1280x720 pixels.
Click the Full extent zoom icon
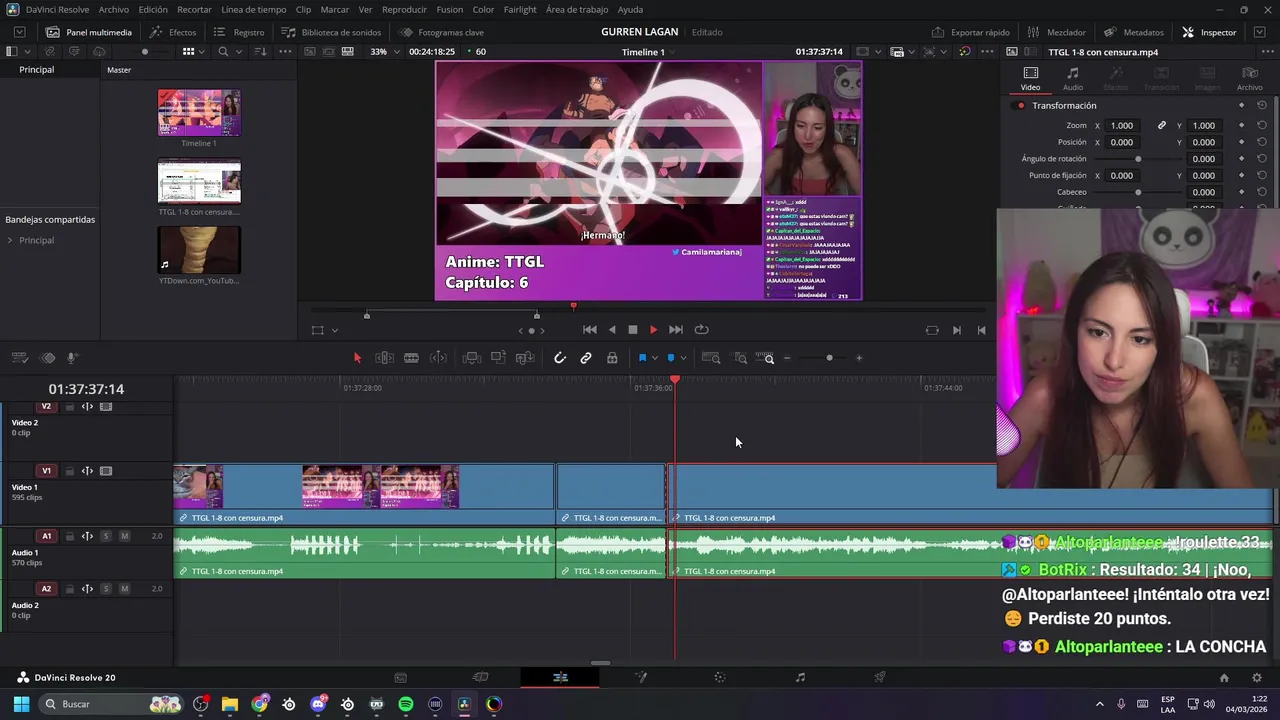(x=711, y=358)
